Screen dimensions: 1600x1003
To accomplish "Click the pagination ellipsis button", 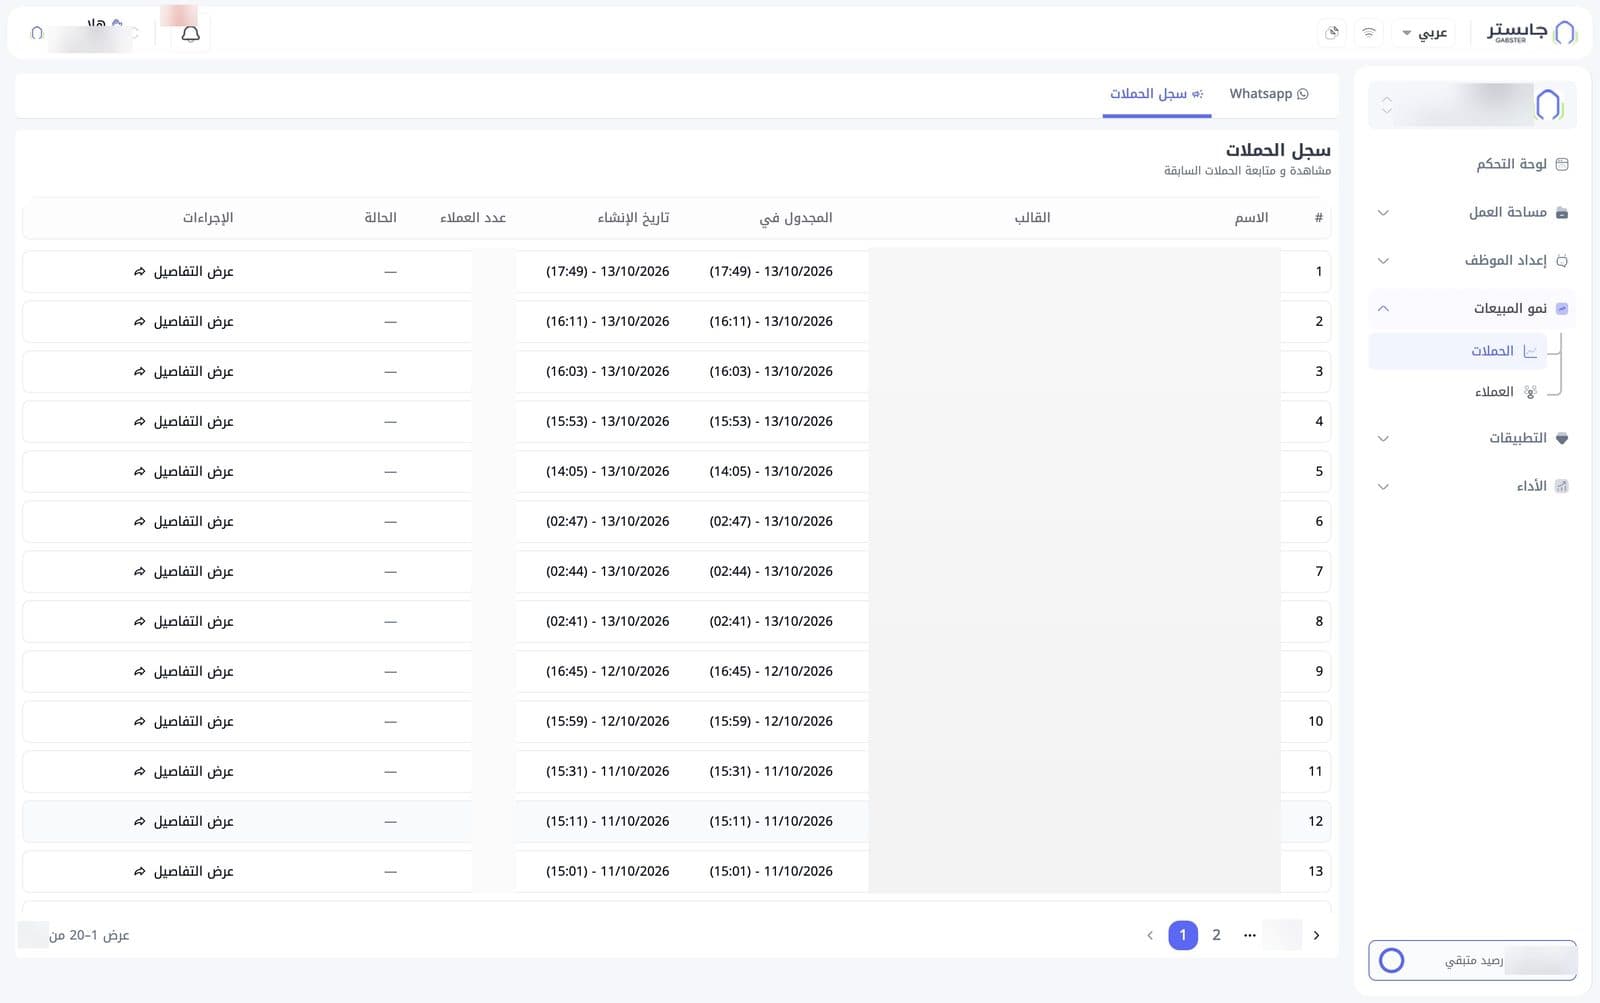I will (x=1249, y=935).
